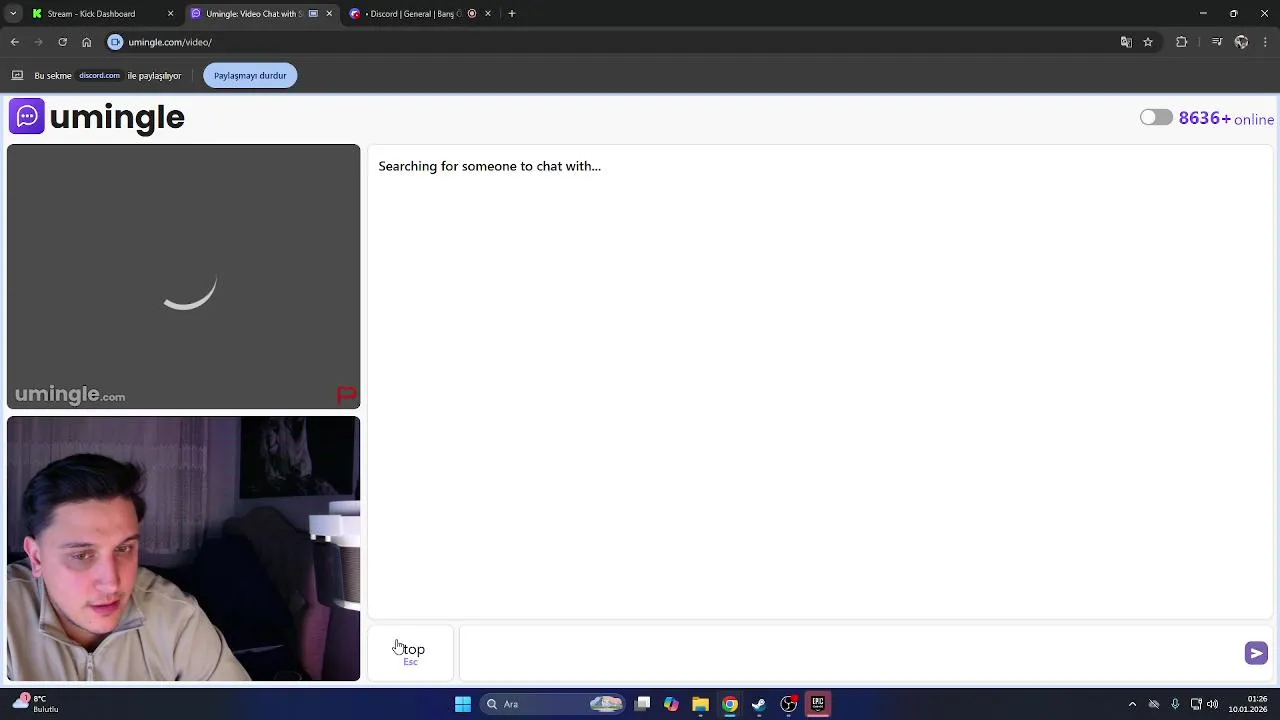
Task: Open File Explorer from the taskbar
Action: tap(700, 704)
